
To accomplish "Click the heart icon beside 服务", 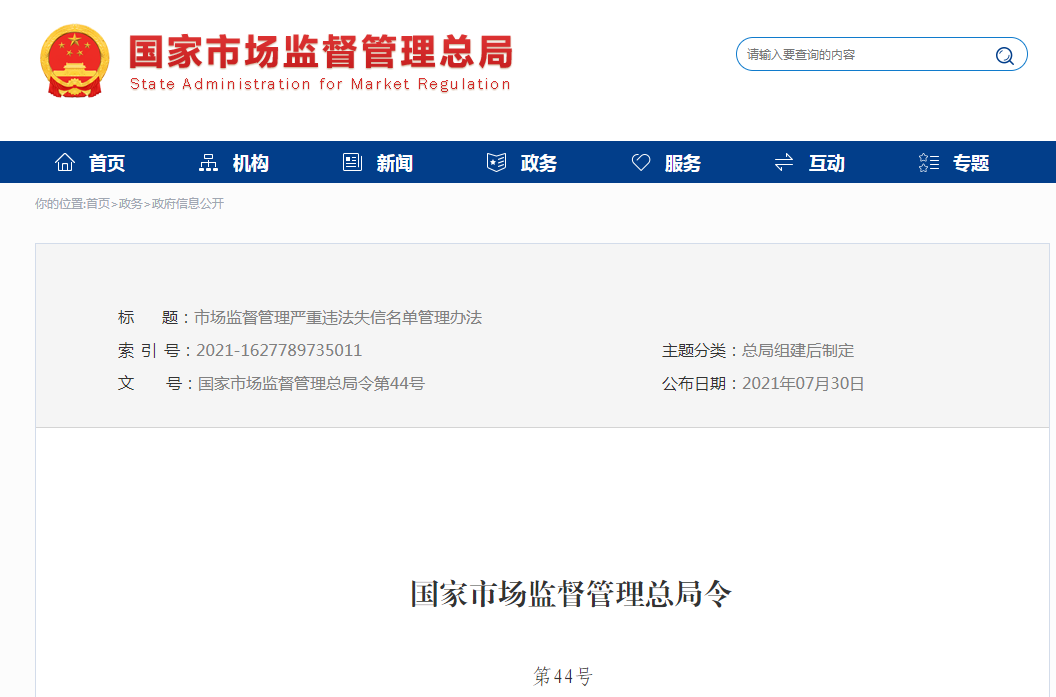I will pos(640,162).
